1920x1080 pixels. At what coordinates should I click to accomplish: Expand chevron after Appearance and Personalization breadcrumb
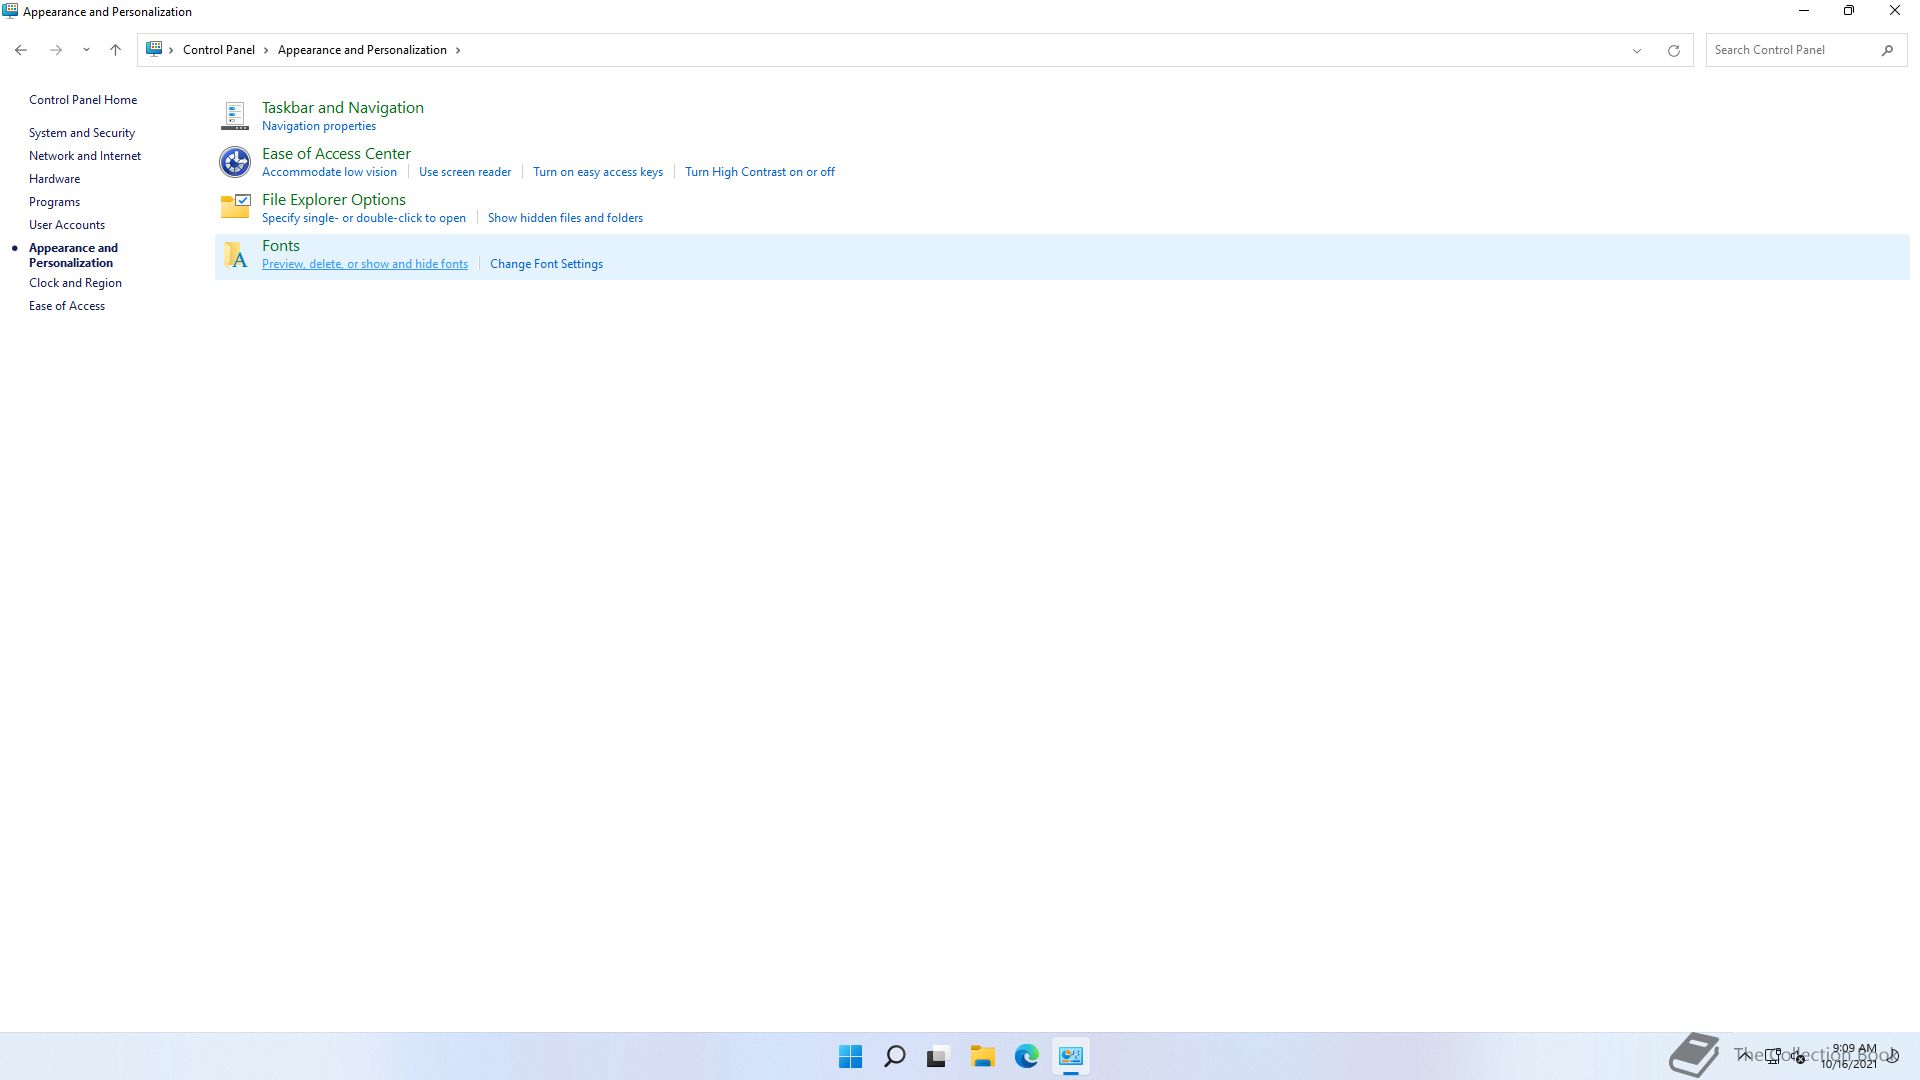pyautogui.click(x=458, y=50)
